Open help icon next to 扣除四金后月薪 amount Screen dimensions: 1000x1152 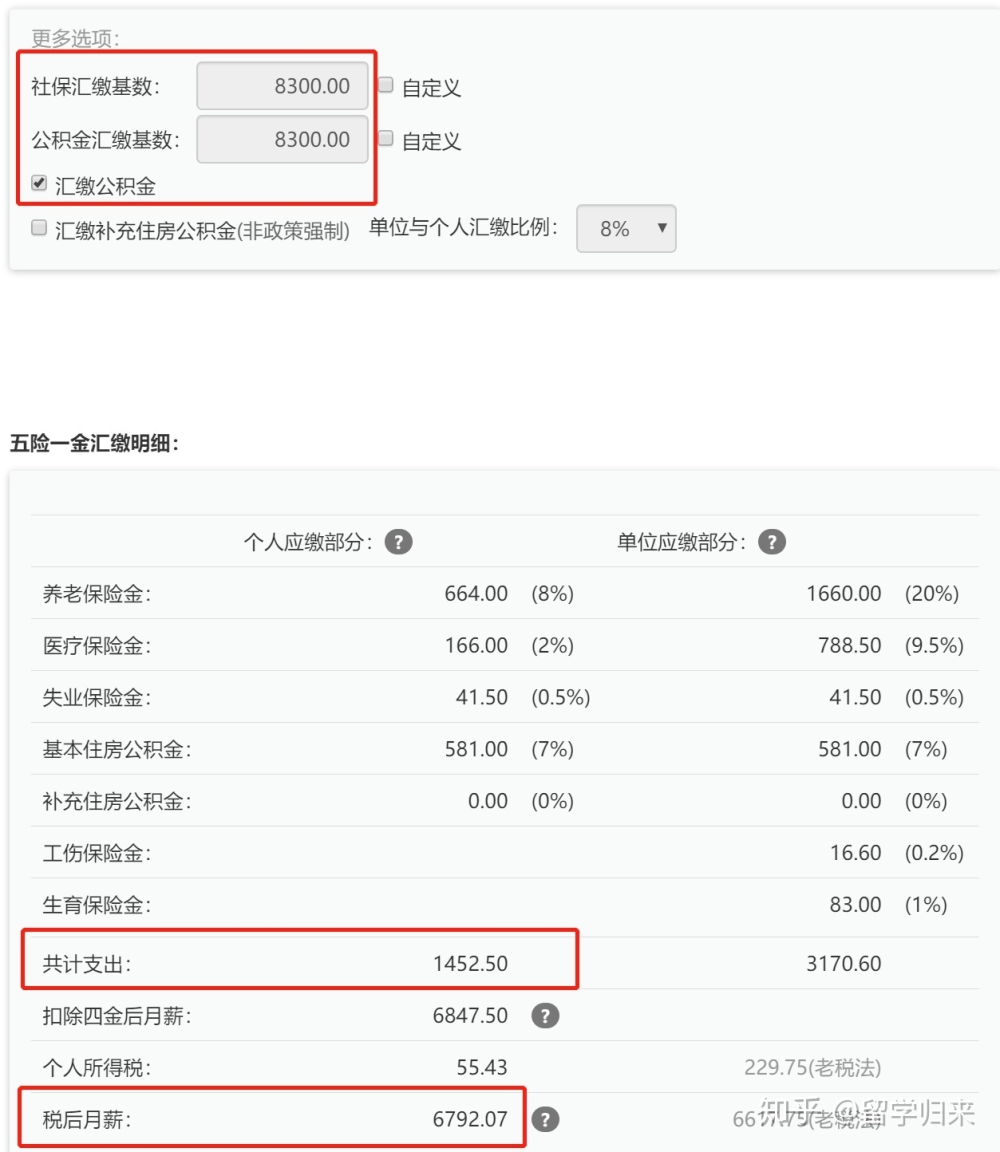(545, 1015)
